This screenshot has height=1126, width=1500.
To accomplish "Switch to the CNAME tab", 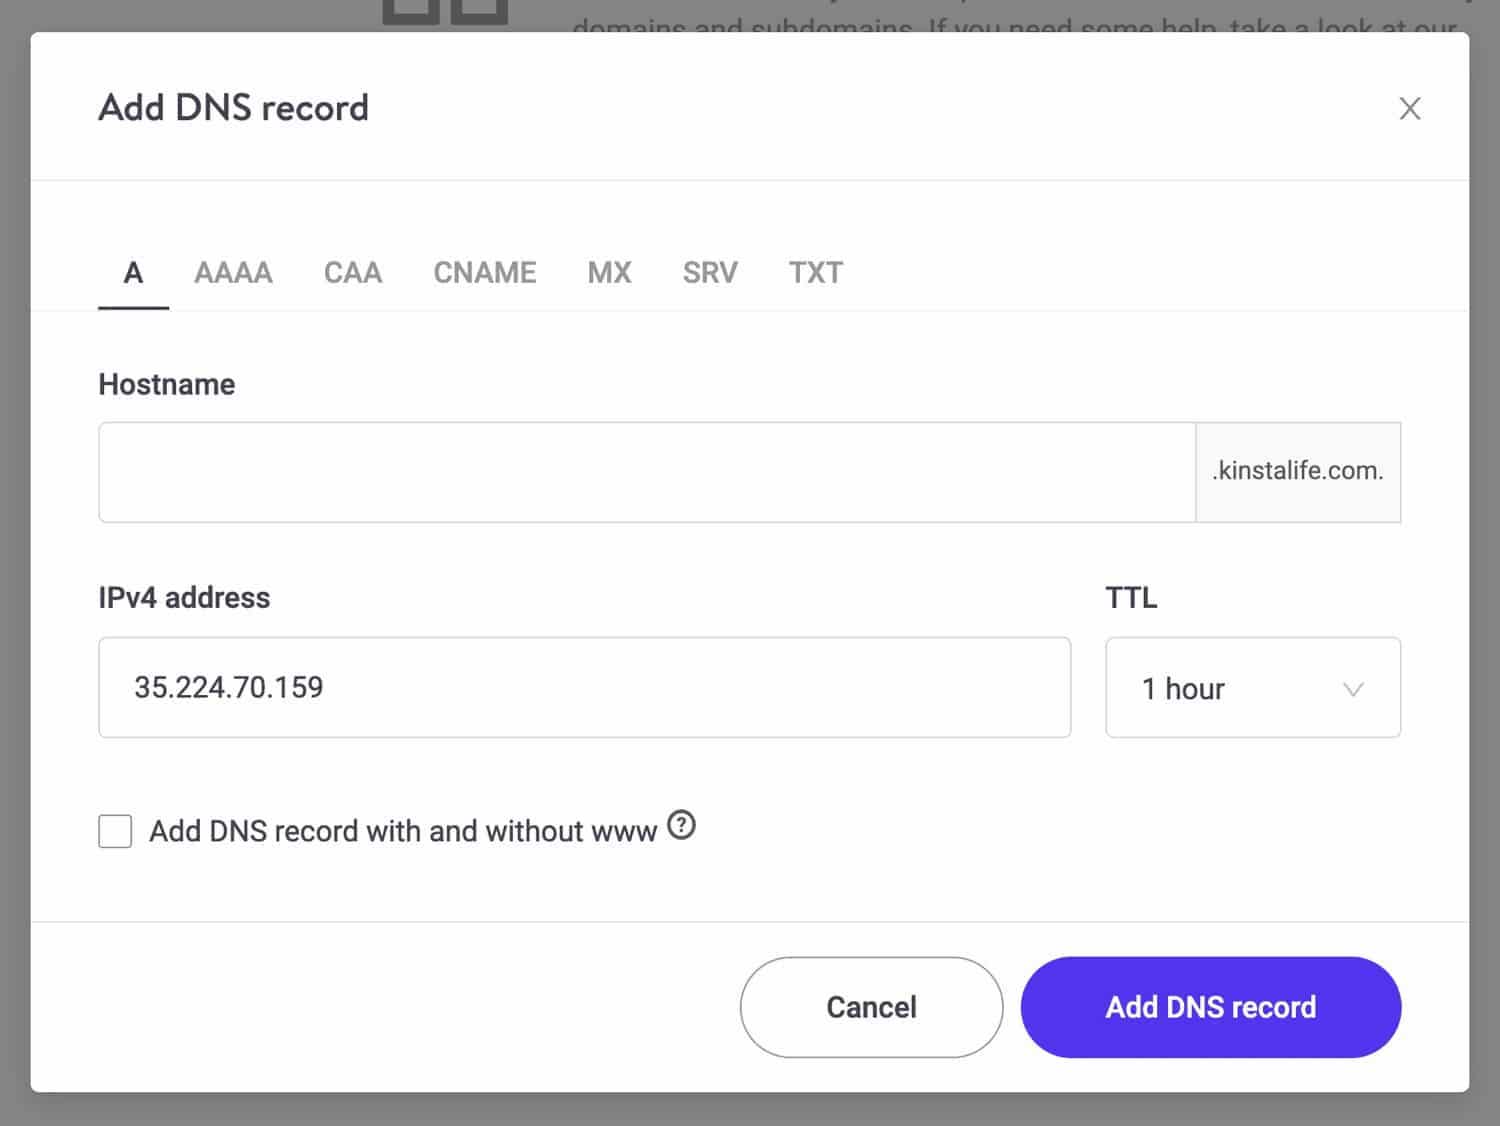I will [484, 273].
